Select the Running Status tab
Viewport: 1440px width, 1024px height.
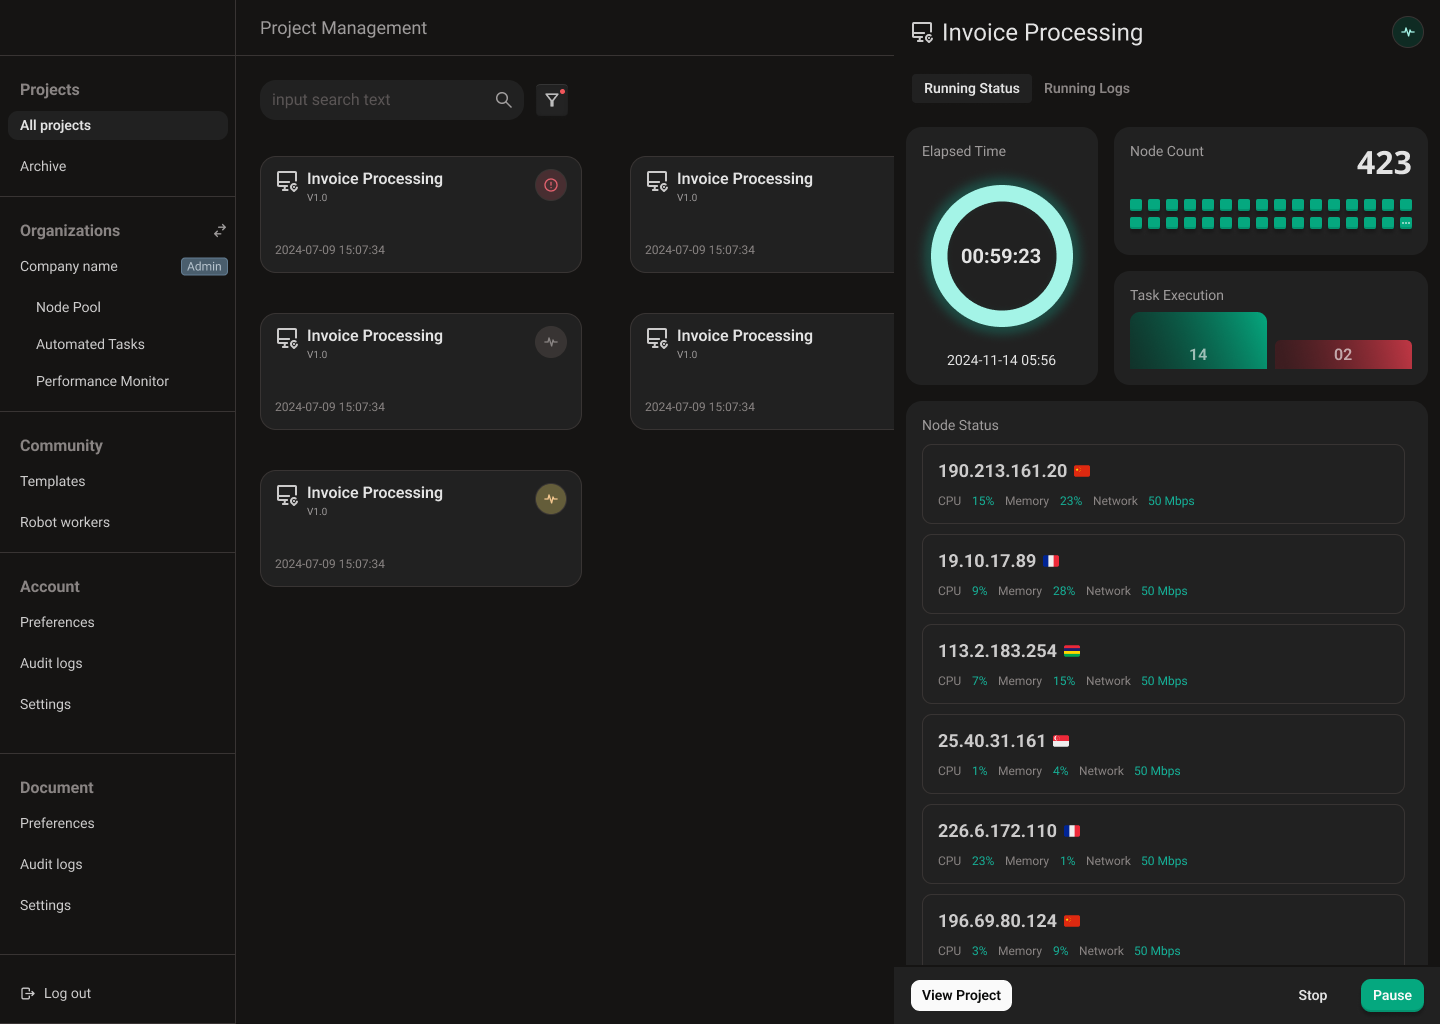pyautogui.click(x=971, y=88)
